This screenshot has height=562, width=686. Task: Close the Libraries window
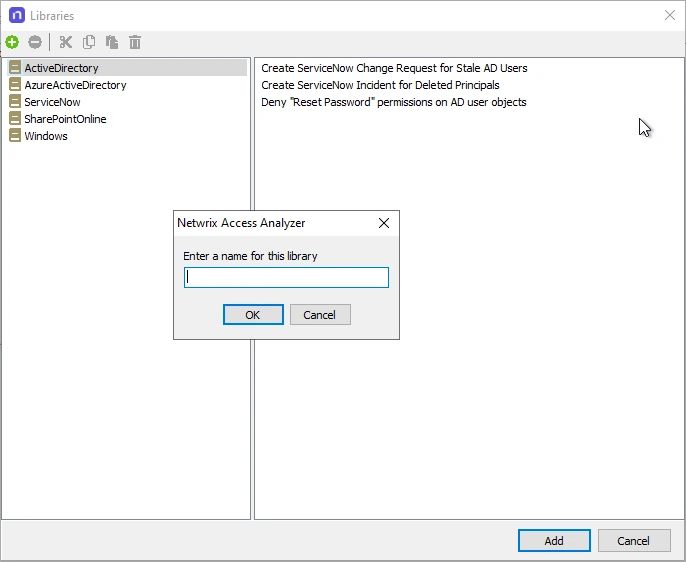pos(669,15)
